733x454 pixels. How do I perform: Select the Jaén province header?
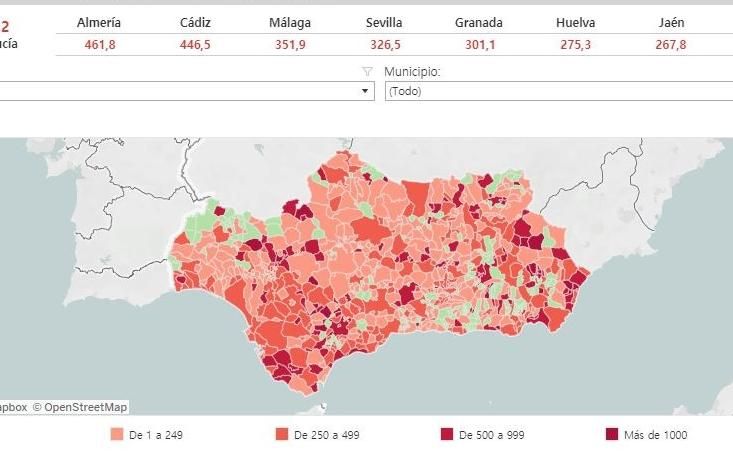click(x=671, y=22)
